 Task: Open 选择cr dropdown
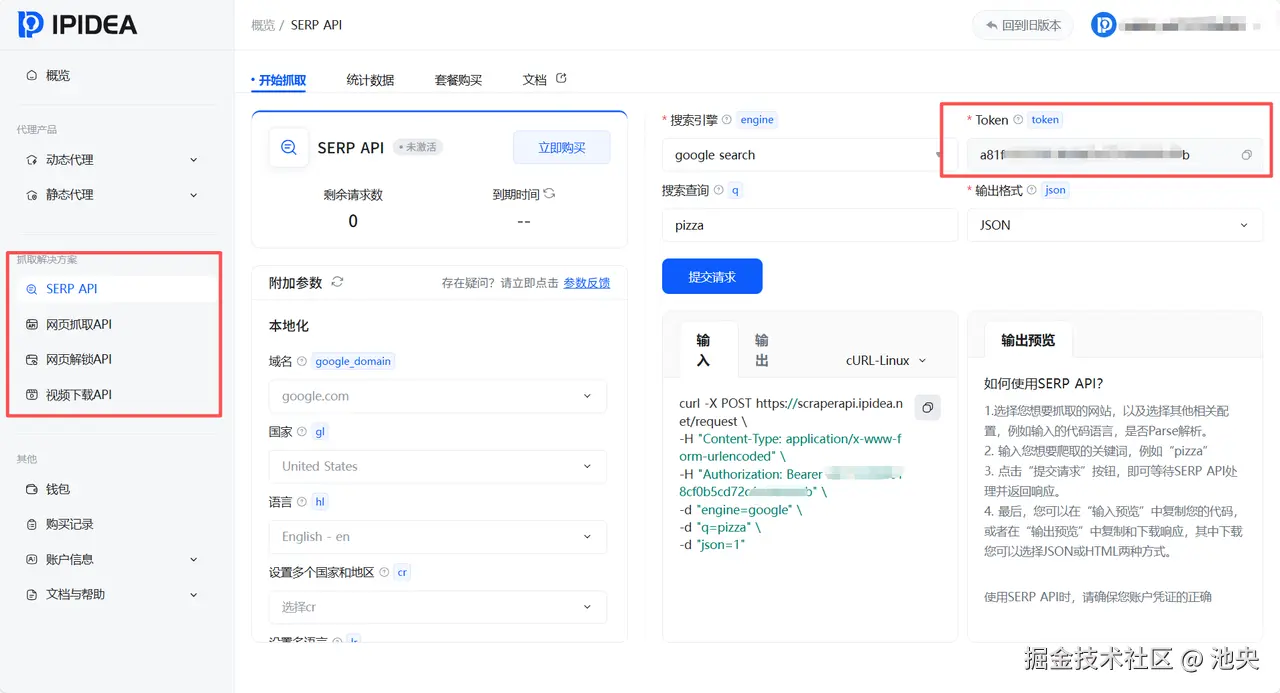tap(438, 607)
